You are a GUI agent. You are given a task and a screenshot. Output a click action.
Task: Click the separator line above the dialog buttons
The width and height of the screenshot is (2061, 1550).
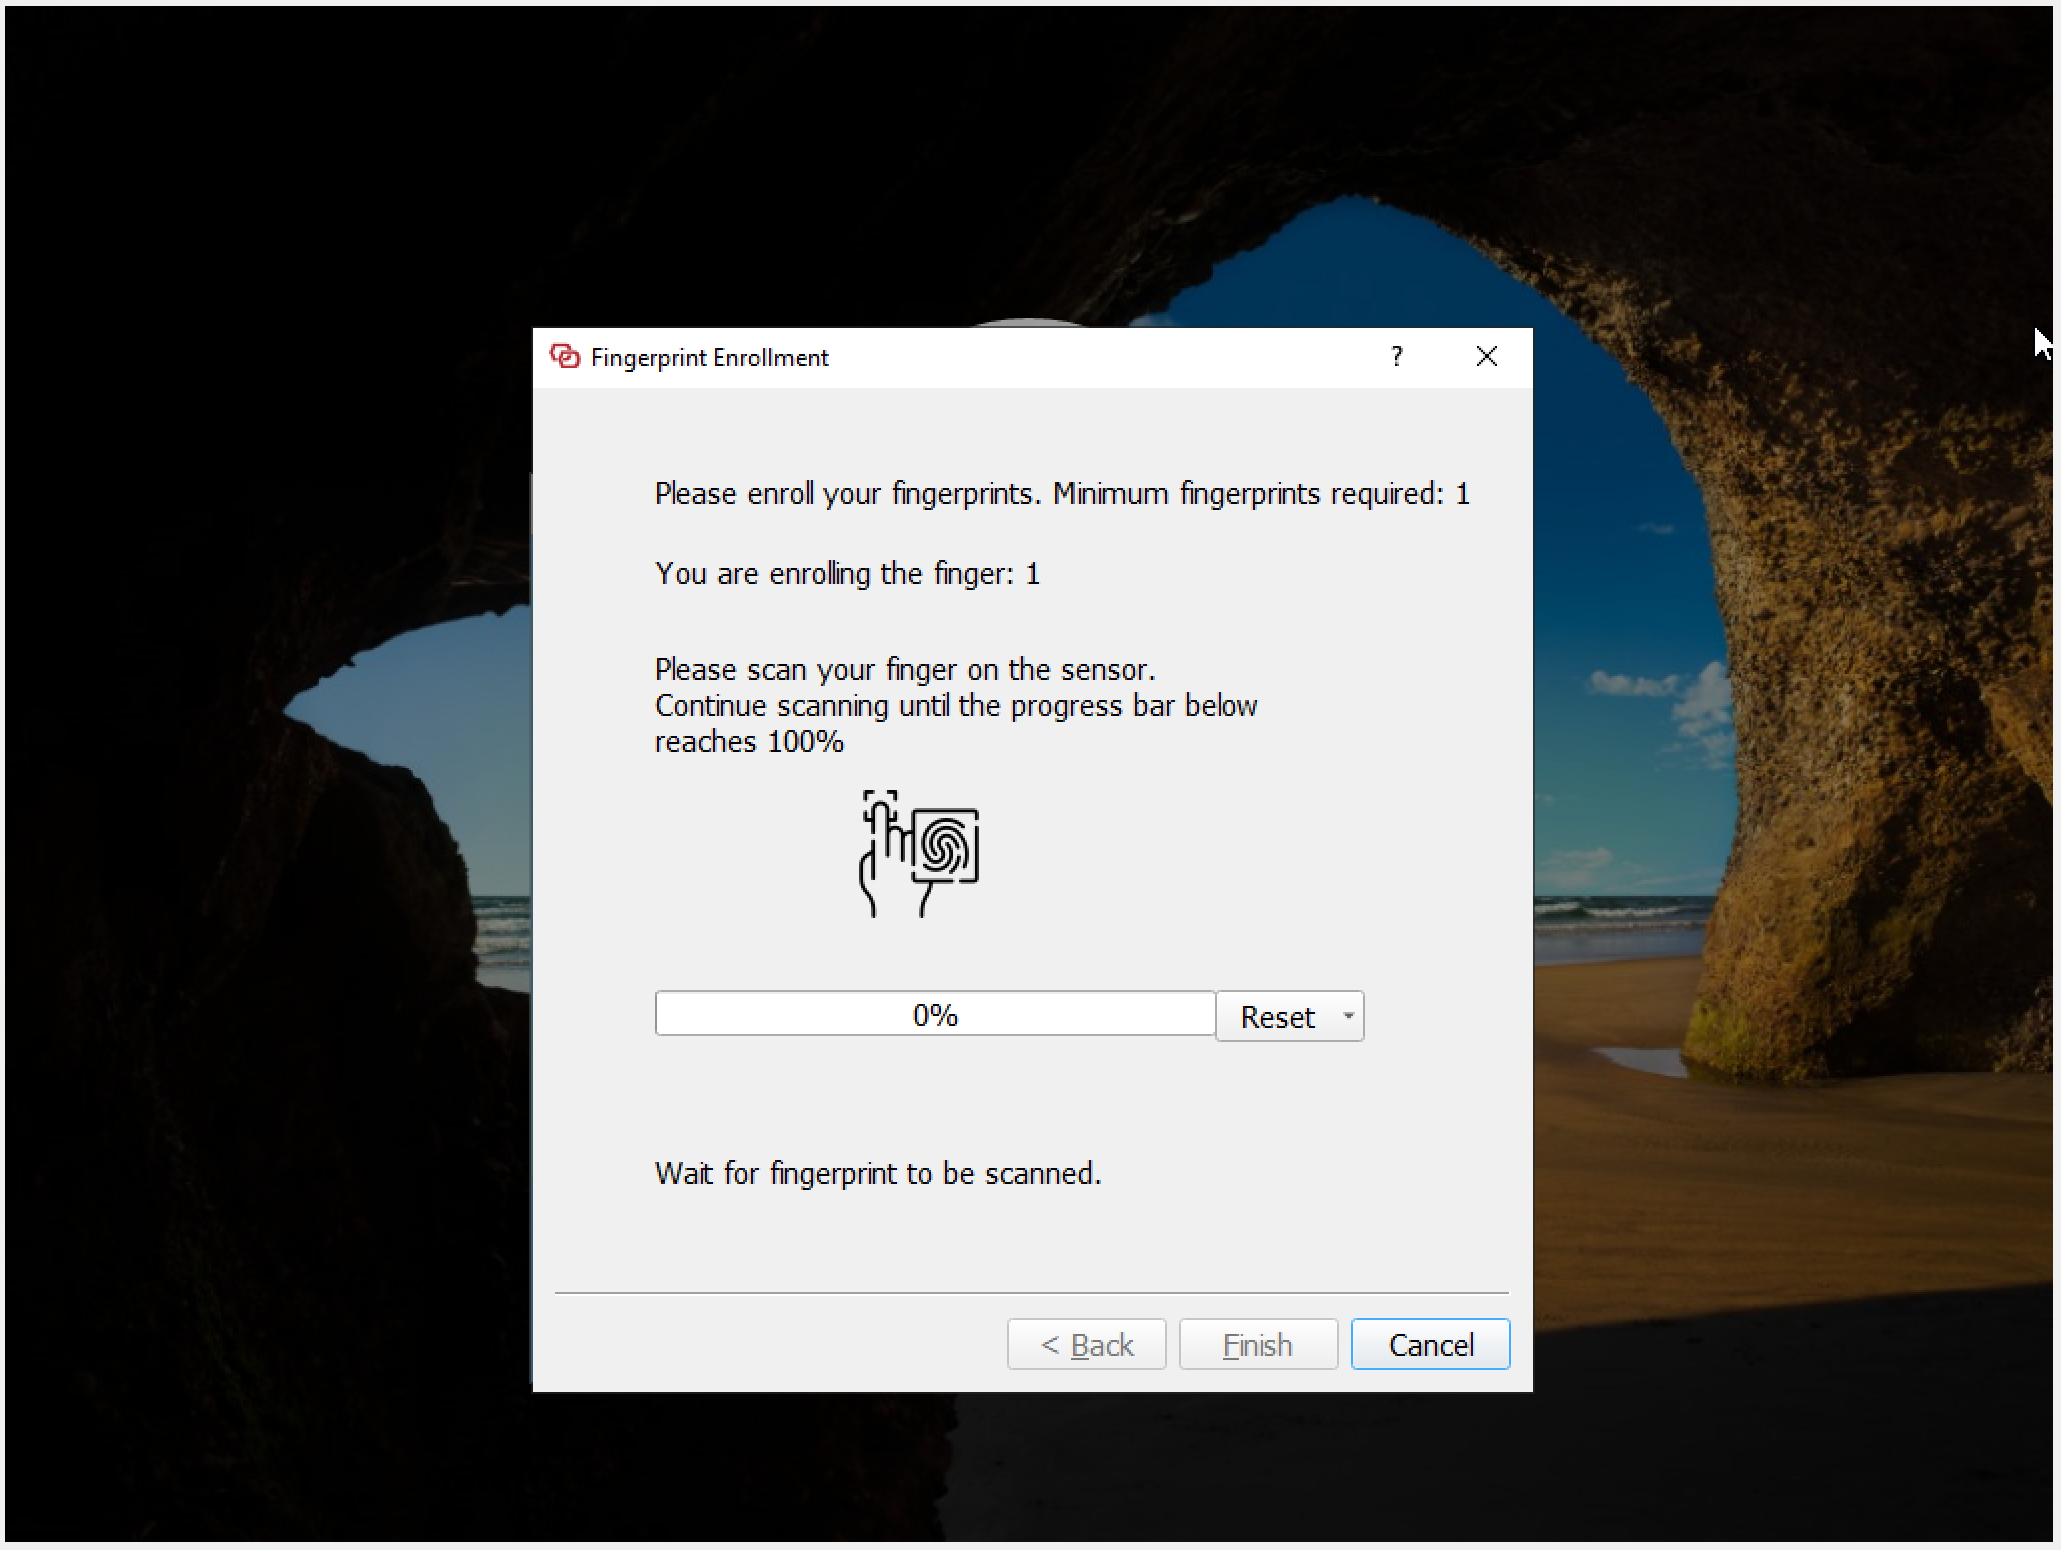[1031, 1293]
